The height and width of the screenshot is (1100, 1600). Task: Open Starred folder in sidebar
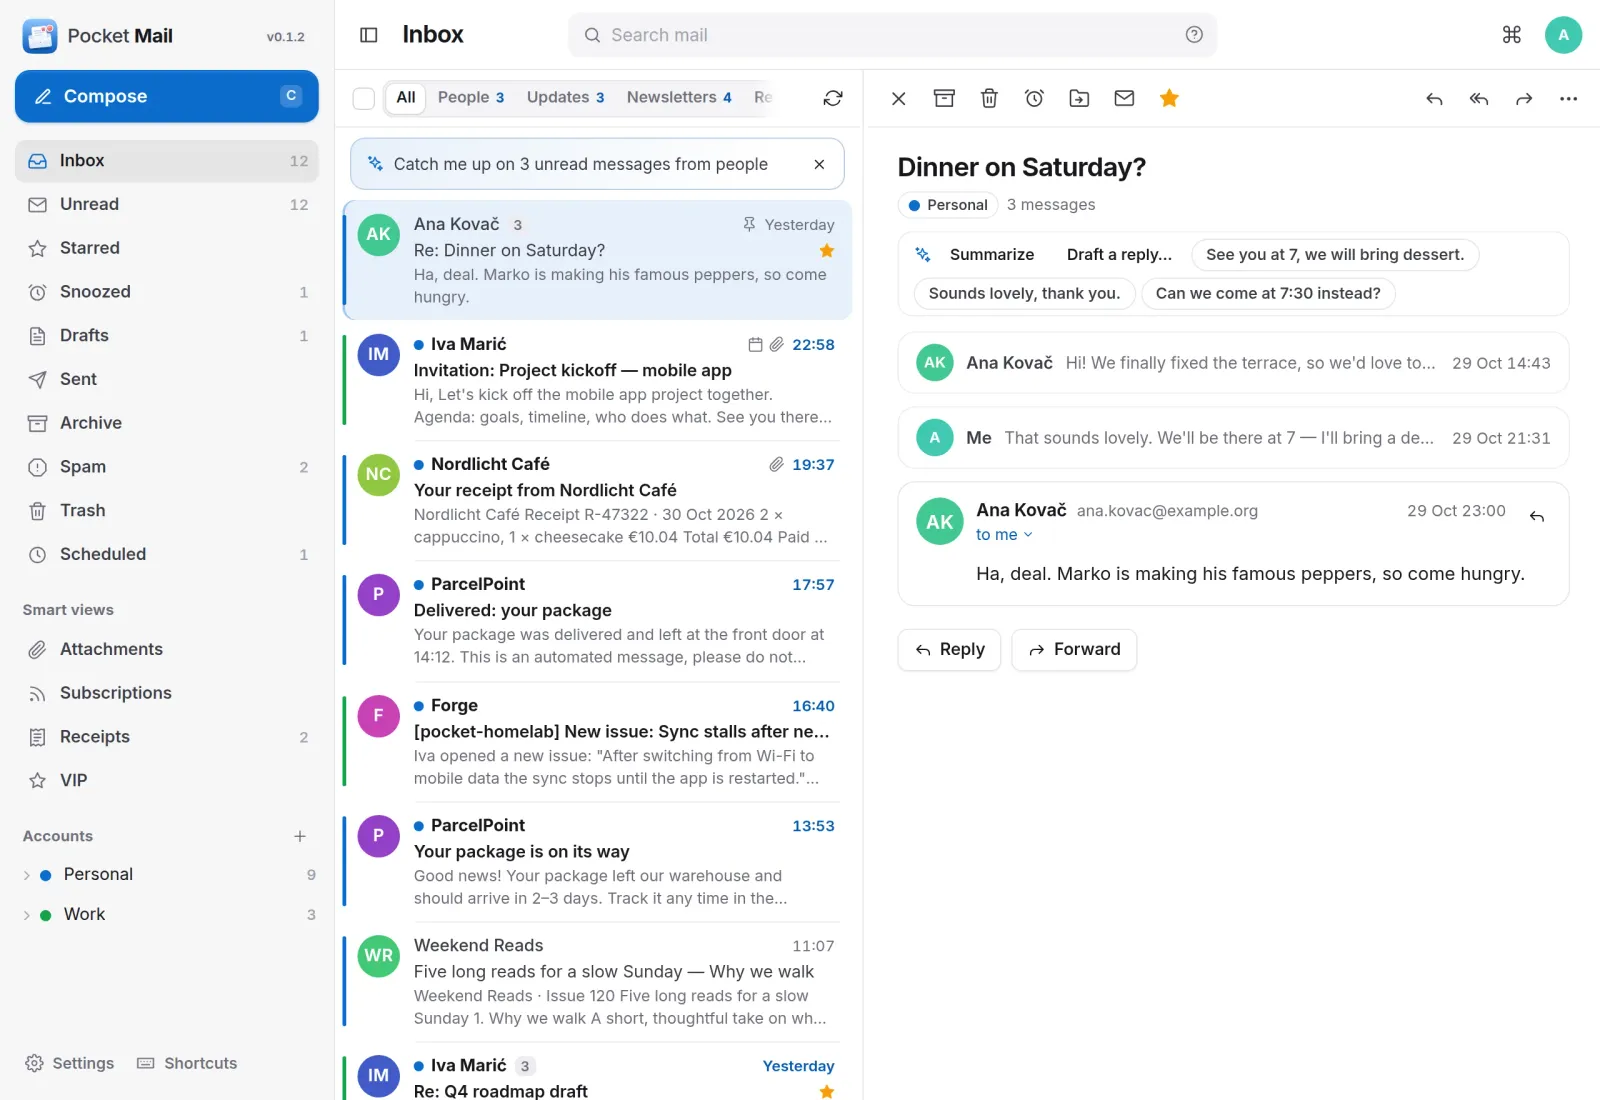pyautogui.click(x=167, y=248)
